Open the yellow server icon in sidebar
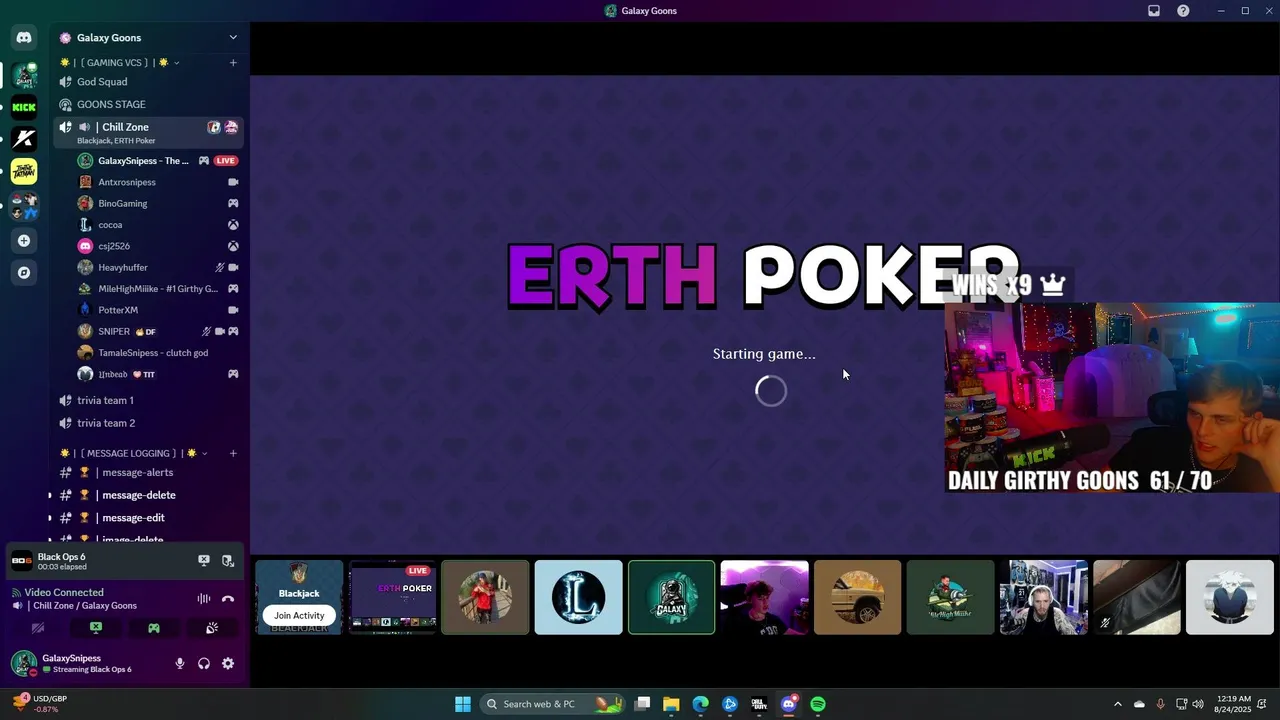The image size is (1280, 720). [x=24, y=171]
